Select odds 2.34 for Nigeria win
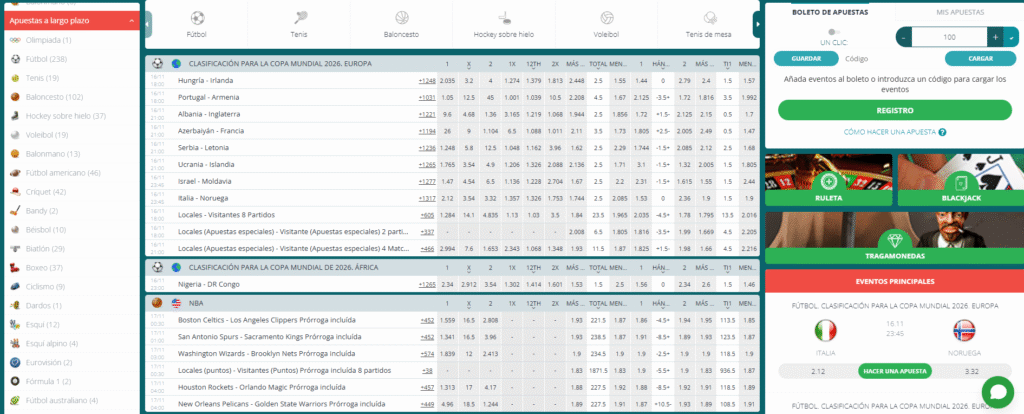The height and width of the screenshot is (414, 1024). [447, 285]
